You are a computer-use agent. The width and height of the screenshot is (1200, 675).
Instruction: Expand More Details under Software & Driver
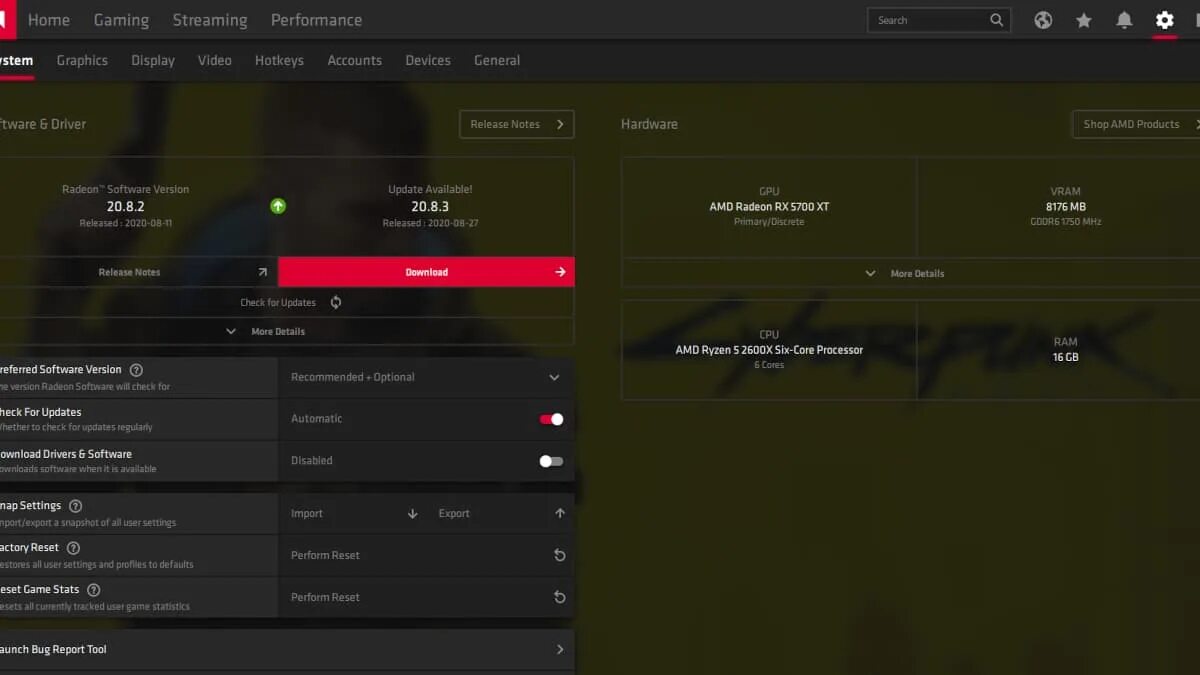267,331
